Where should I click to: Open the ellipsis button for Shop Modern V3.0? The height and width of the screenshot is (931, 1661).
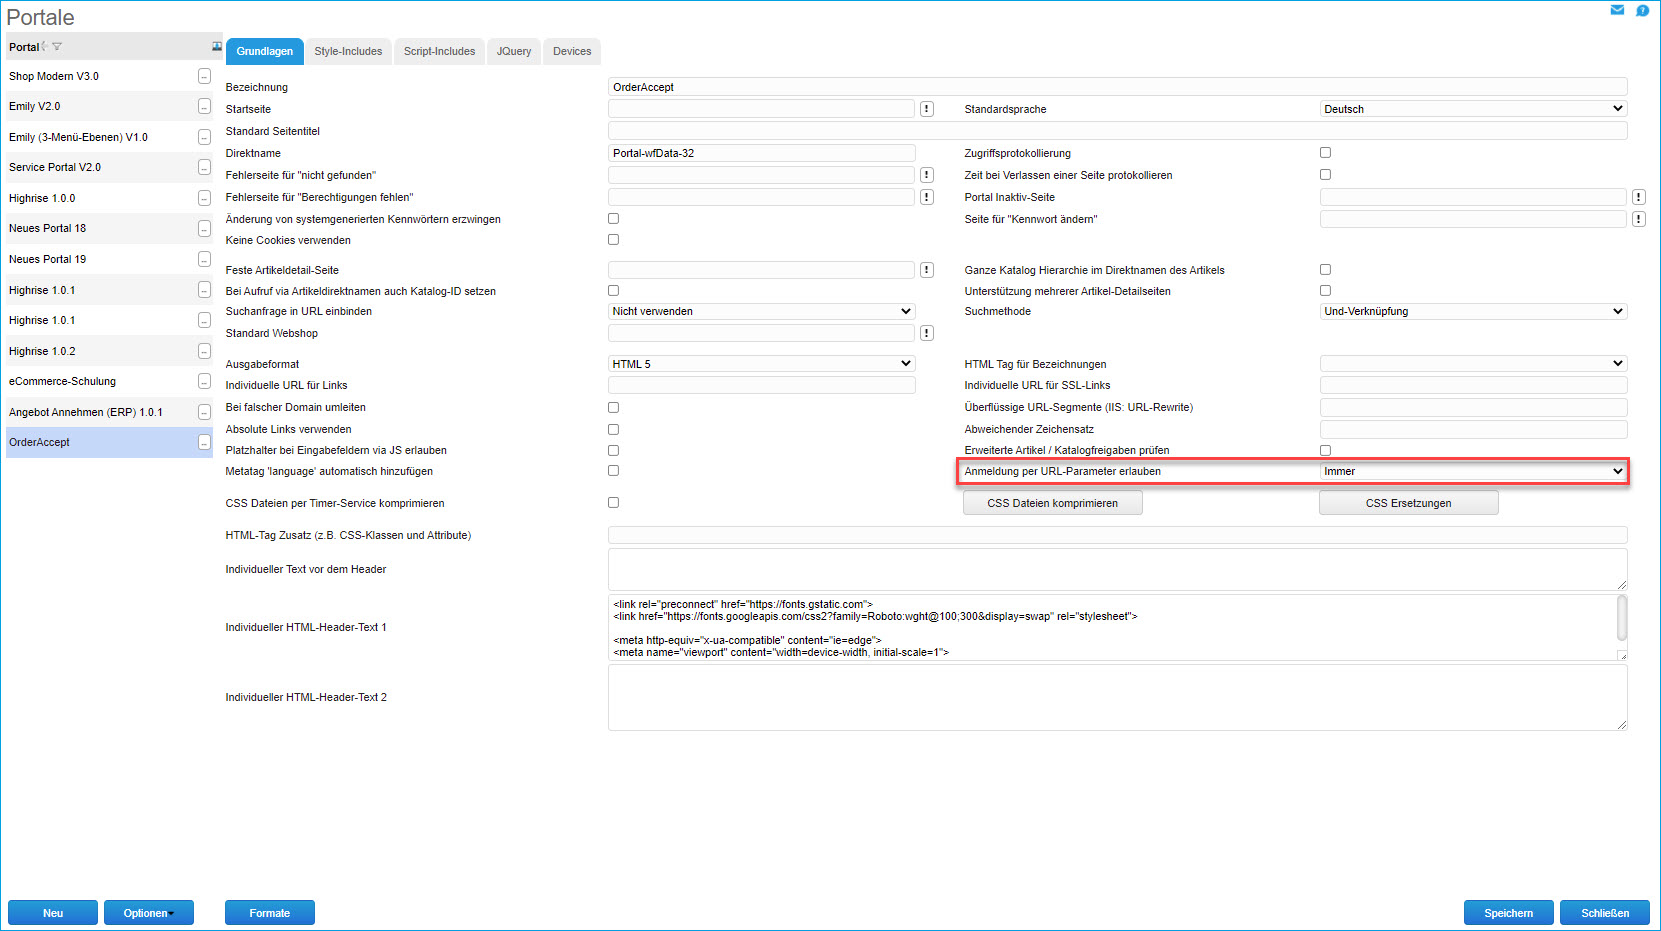204,76
